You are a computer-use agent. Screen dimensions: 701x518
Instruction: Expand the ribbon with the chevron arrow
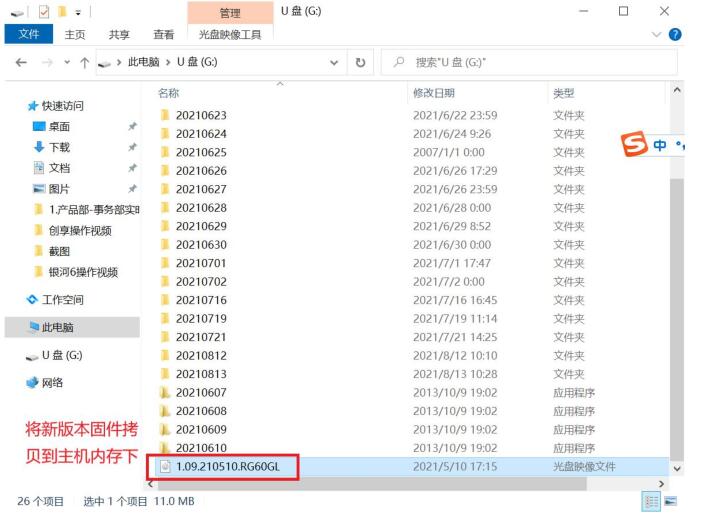pos(656,34)
